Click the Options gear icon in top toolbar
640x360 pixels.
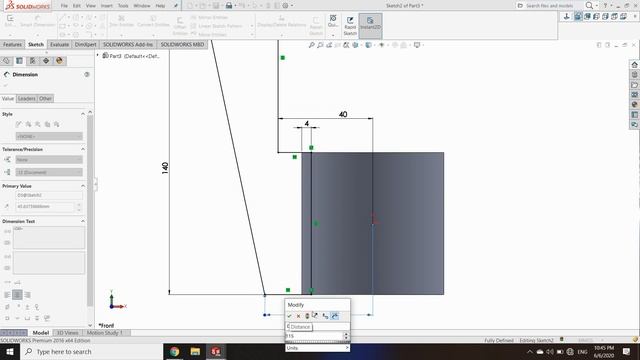tap(285, 6)
